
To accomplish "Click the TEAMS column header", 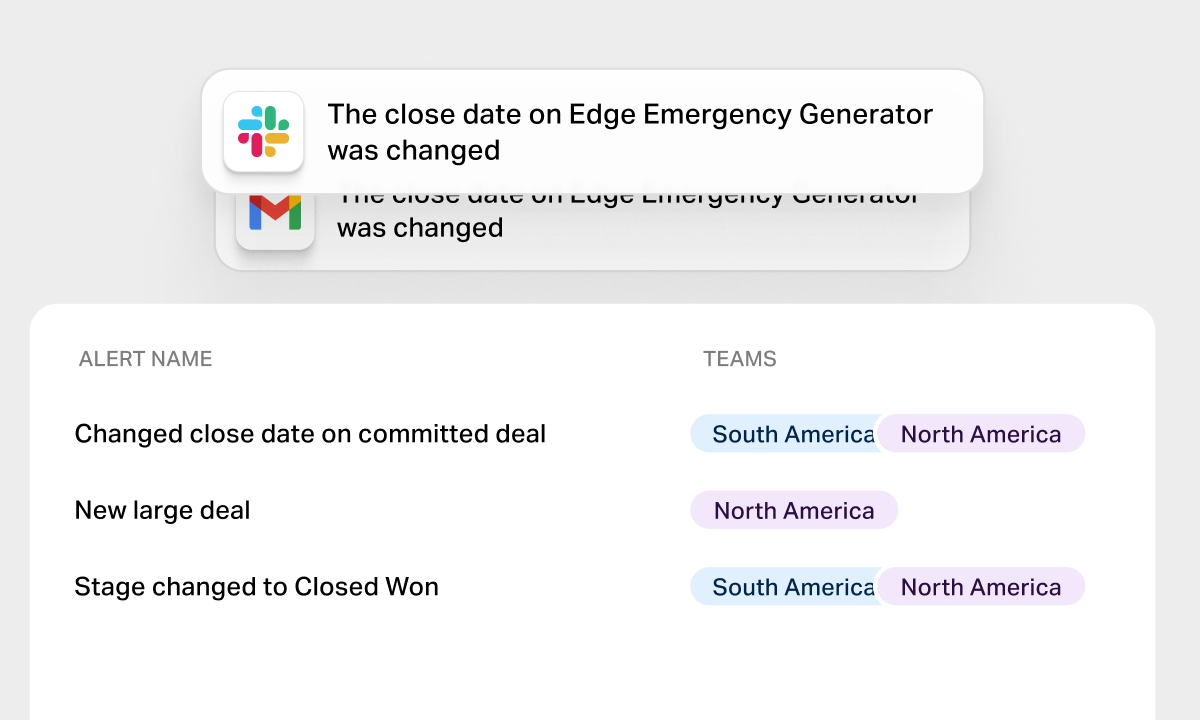I will click(740, 358).
